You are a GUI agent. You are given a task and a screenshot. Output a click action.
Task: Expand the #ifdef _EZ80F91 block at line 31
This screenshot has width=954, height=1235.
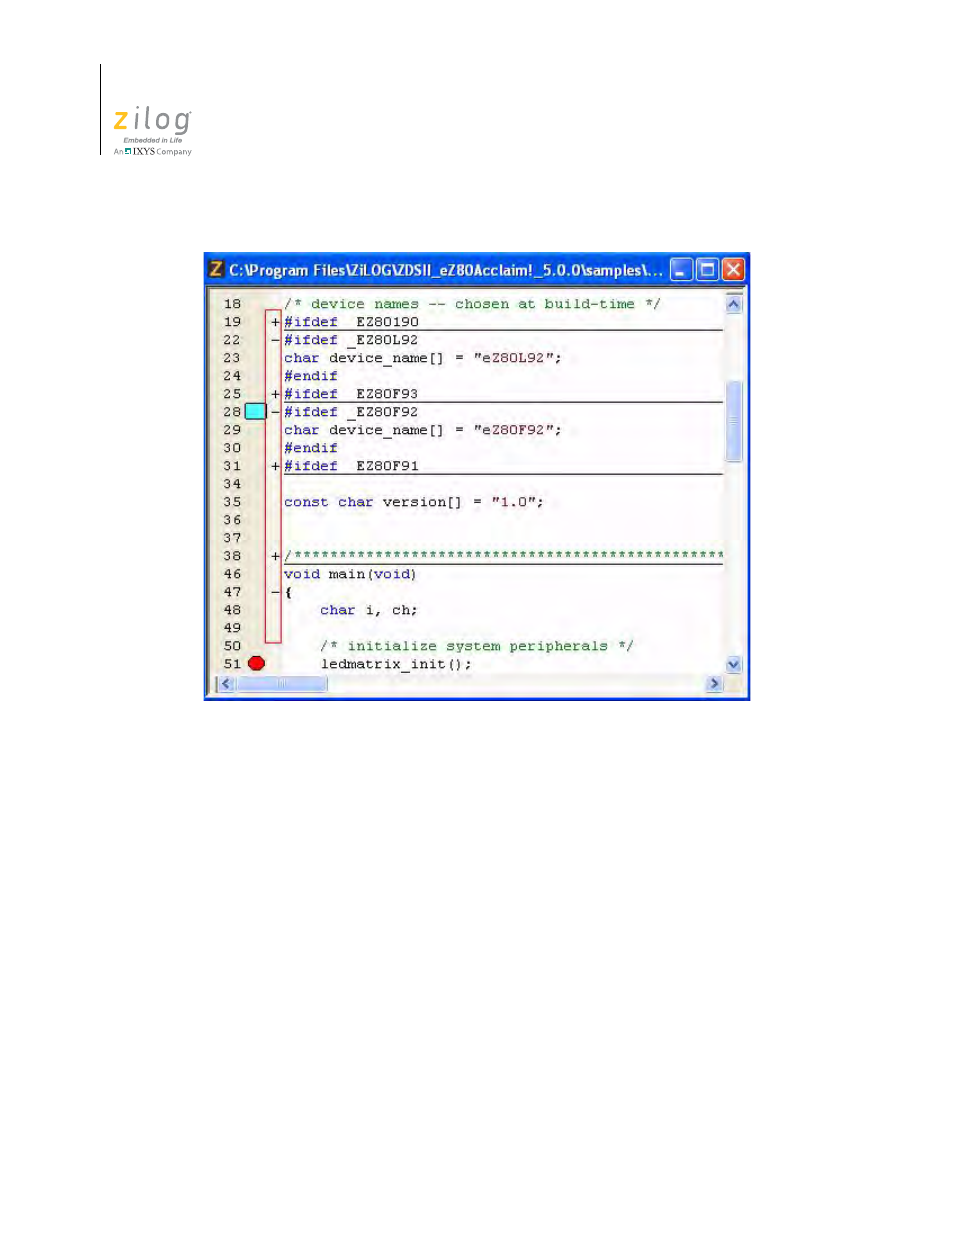point(275,466)
